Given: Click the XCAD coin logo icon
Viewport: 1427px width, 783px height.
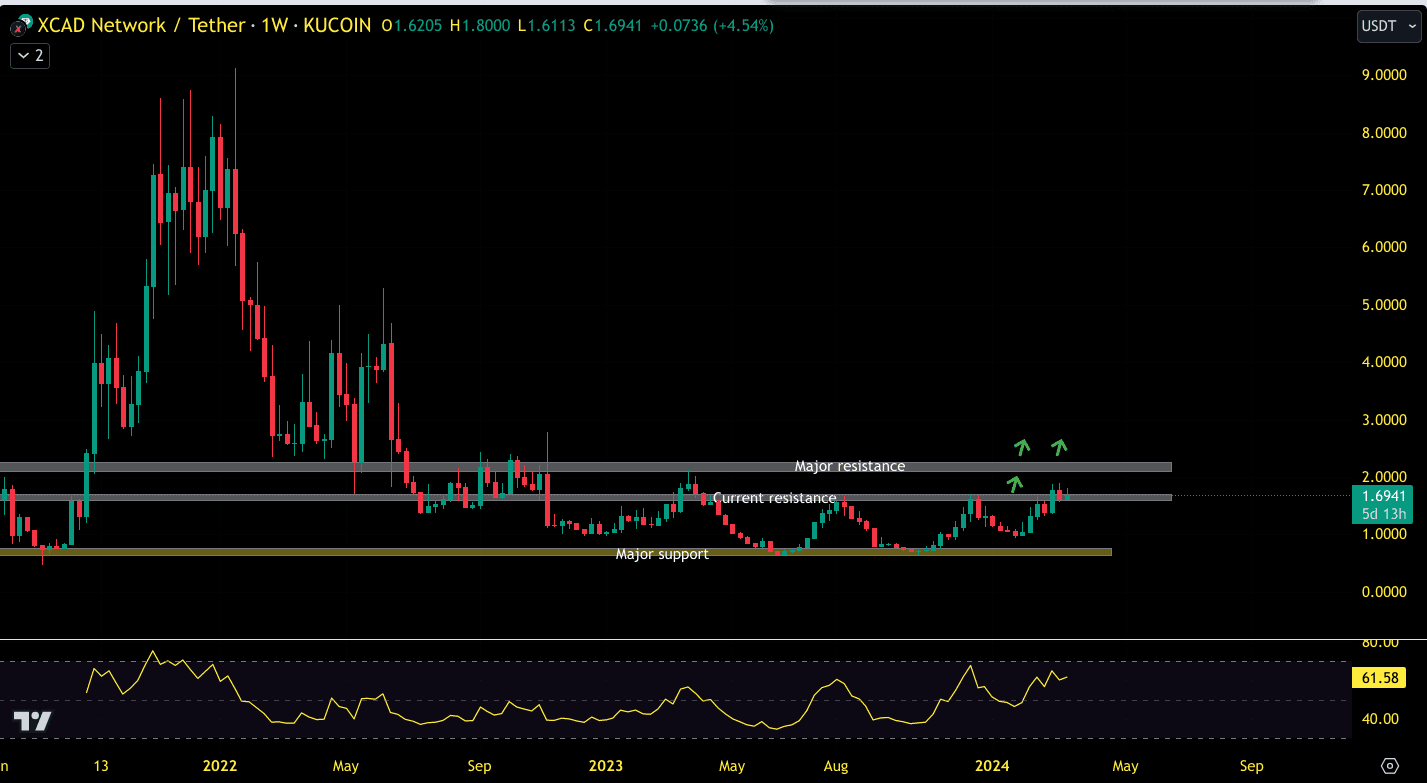Looking at the screenshot, I should [20, 26].
